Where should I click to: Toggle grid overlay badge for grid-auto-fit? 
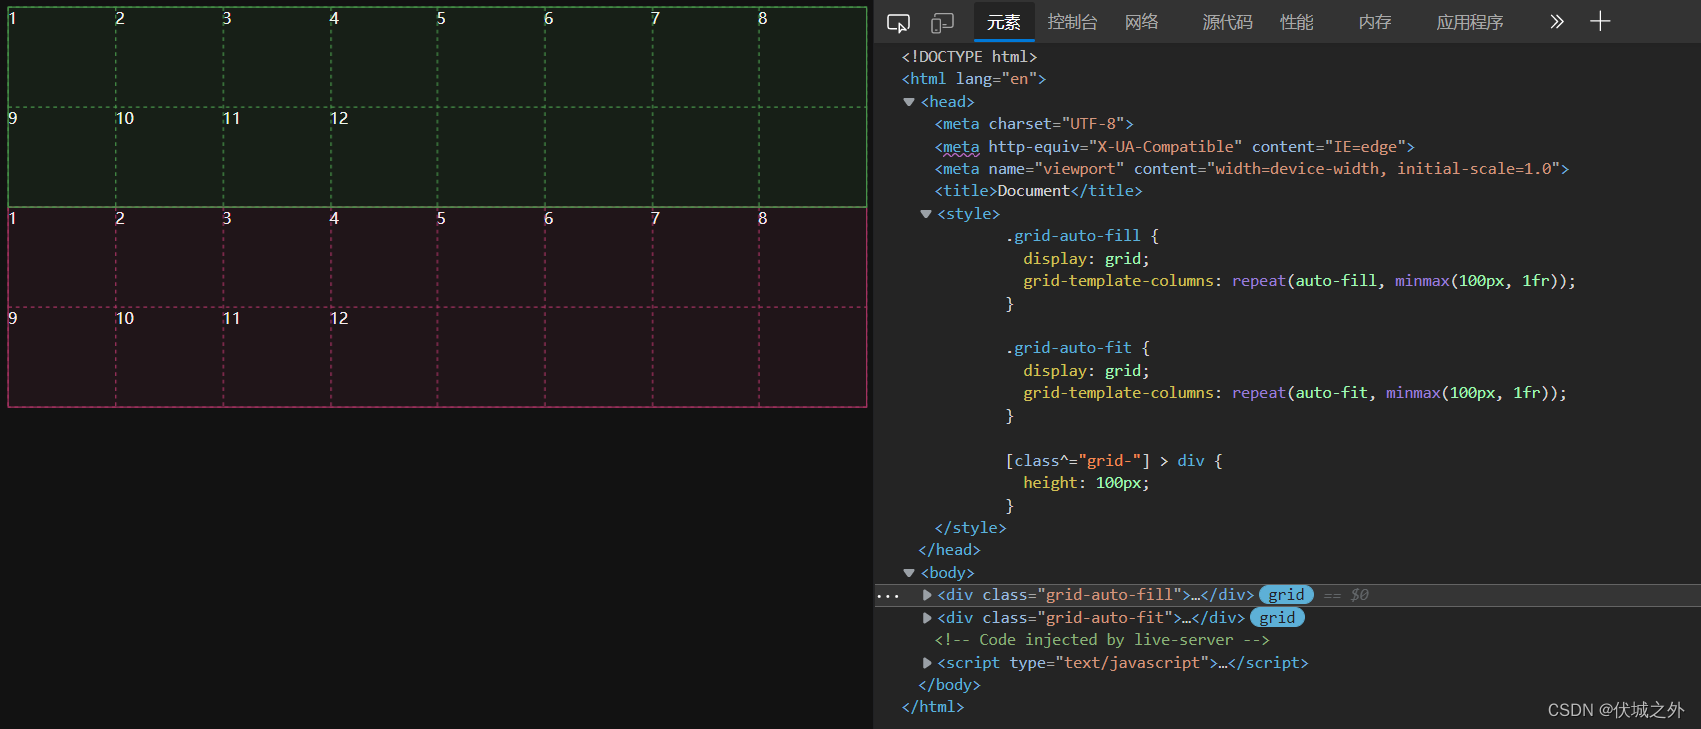coord(1277,618)
